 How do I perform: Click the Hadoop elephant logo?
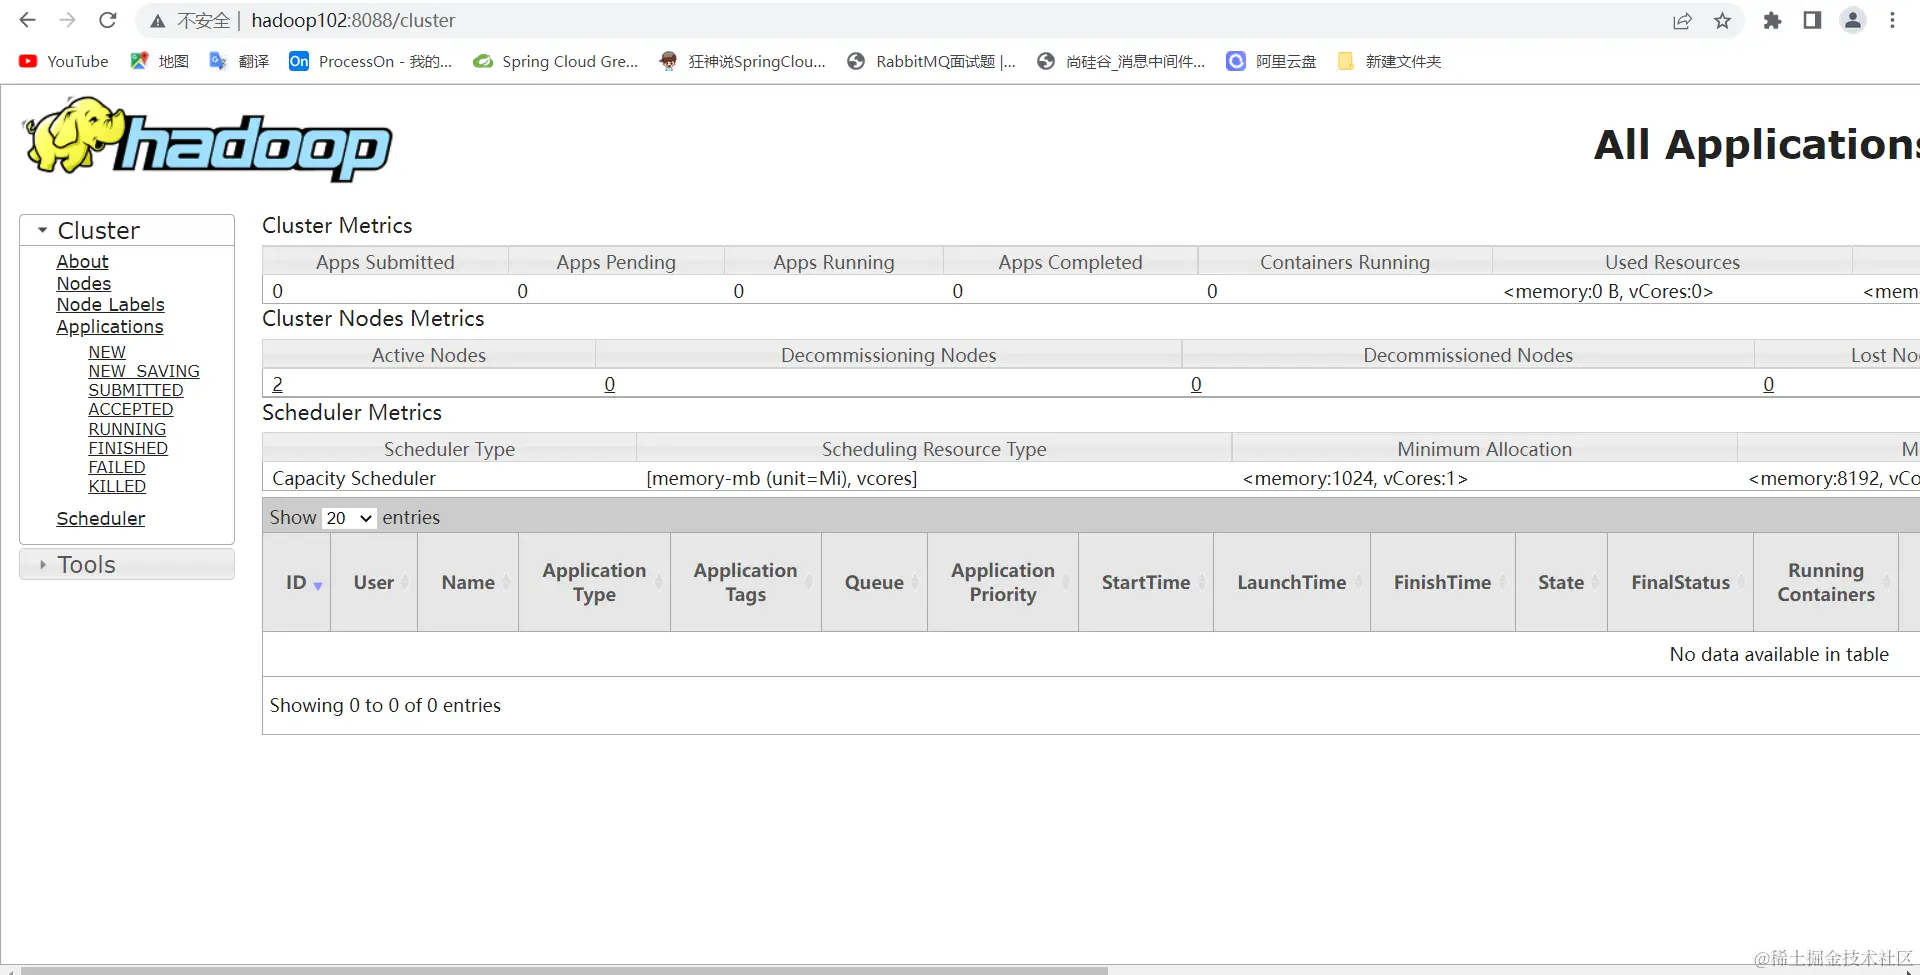(208, 140)
